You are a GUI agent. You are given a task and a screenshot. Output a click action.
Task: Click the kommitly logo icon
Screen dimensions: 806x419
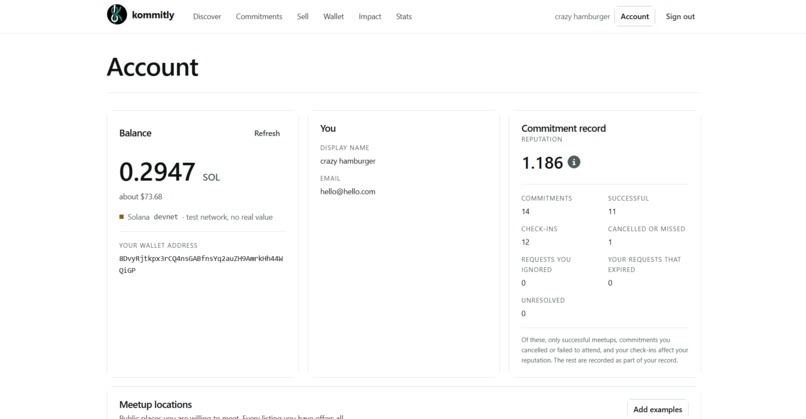point(117,14)
